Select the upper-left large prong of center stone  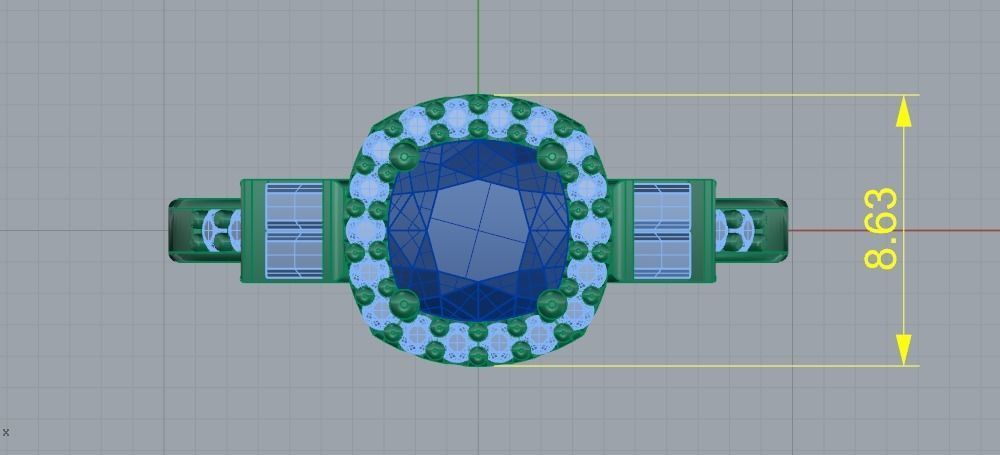pos(404,154)
